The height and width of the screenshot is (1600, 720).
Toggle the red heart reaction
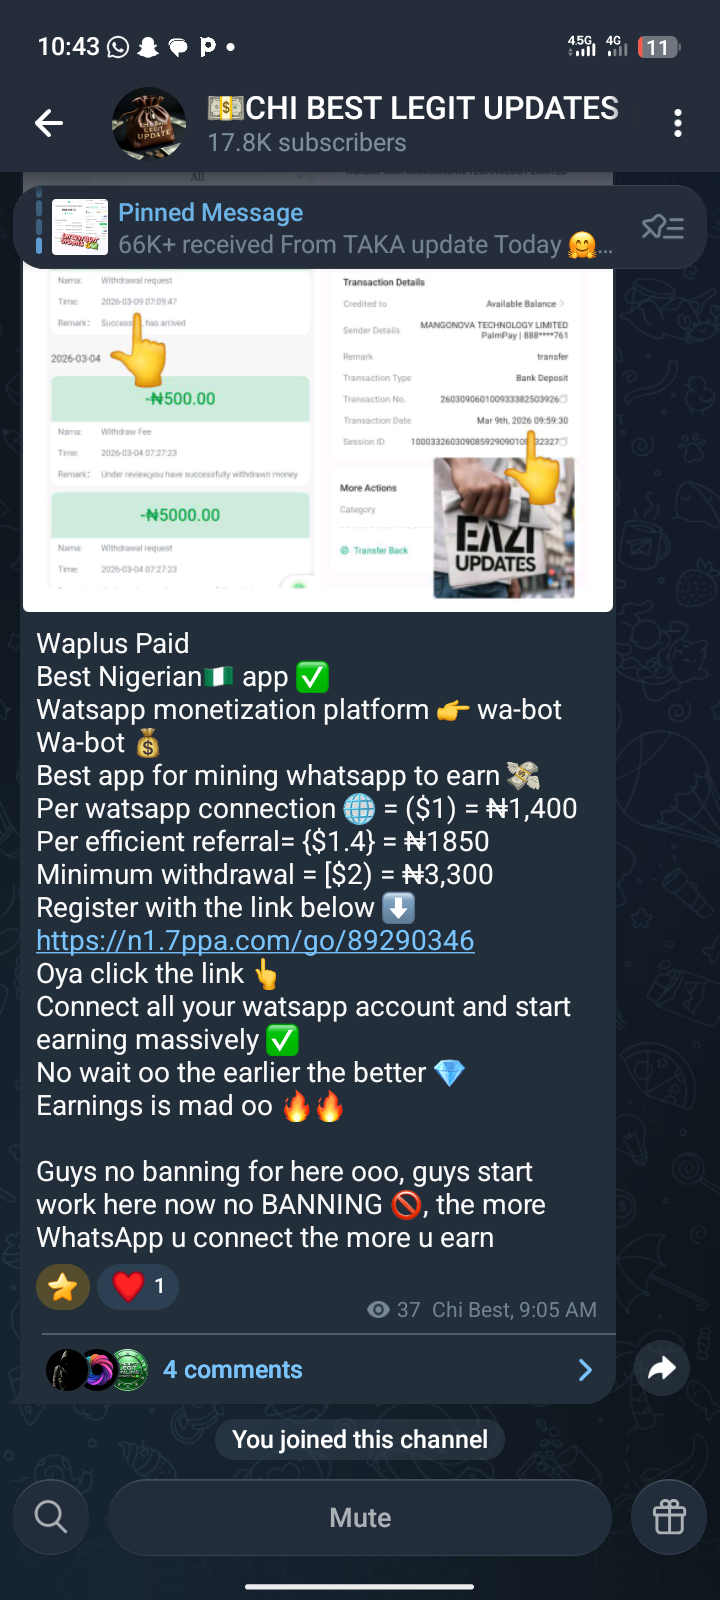tap(138, 1287)
